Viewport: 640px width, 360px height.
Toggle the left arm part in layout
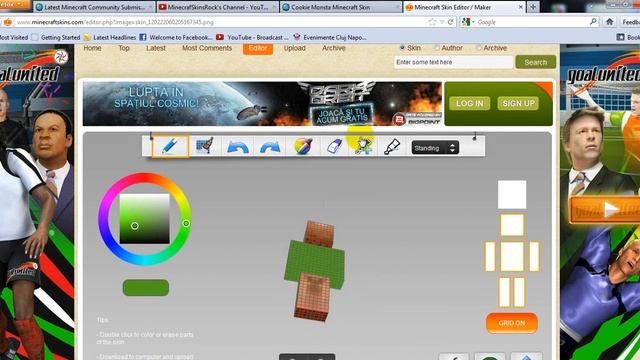click(x=490, y=256)
